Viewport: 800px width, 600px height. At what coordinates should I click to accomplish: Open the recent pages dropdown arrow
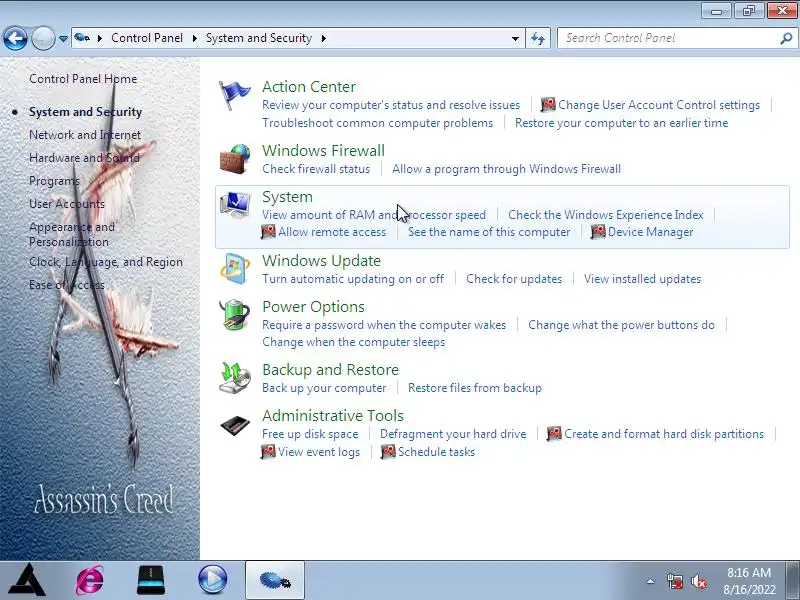63,38
